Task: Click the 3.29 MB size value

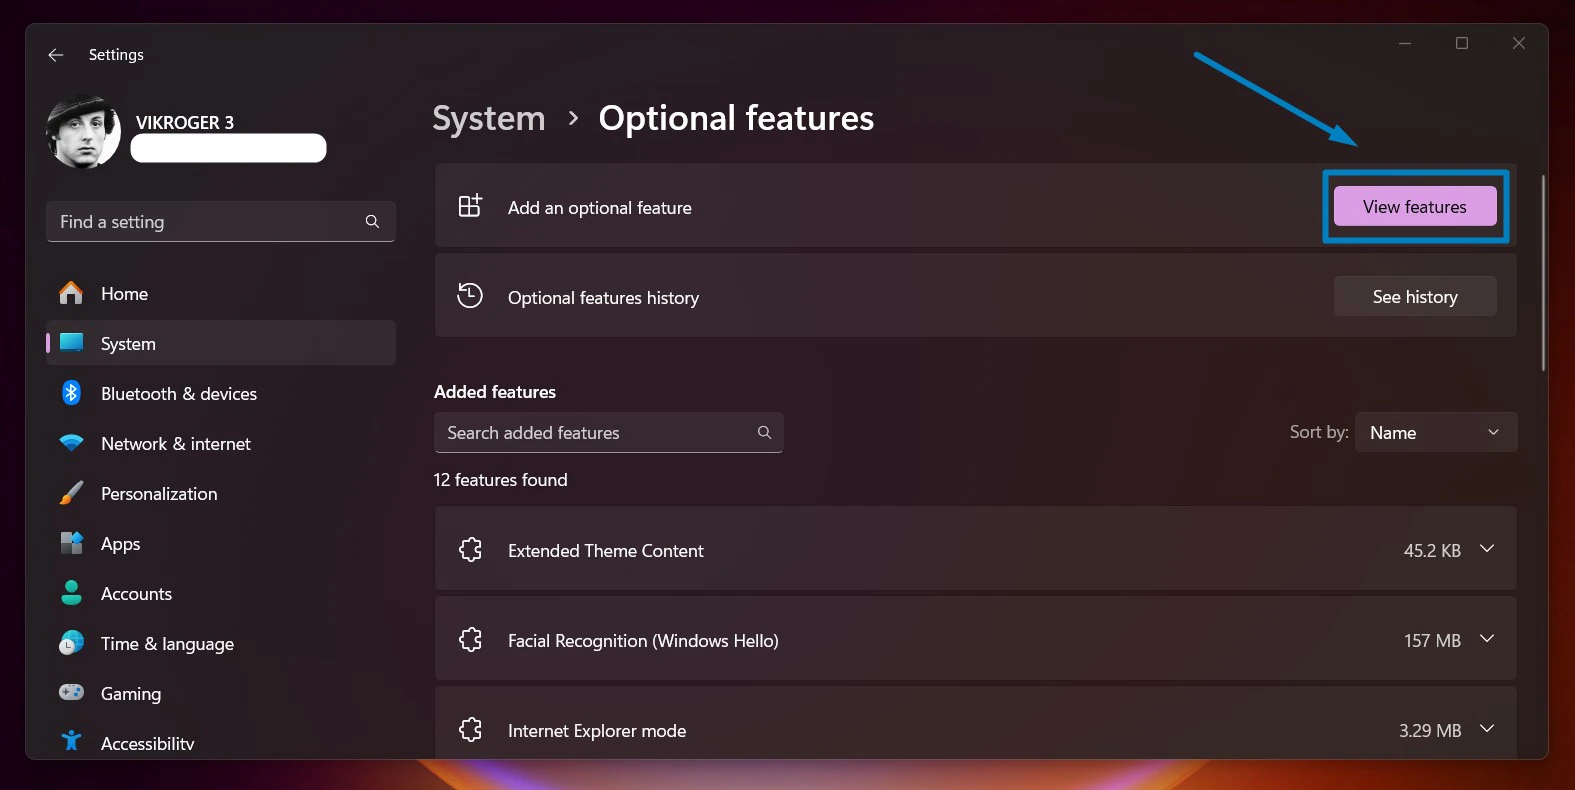Action: tap(1430, 731)
